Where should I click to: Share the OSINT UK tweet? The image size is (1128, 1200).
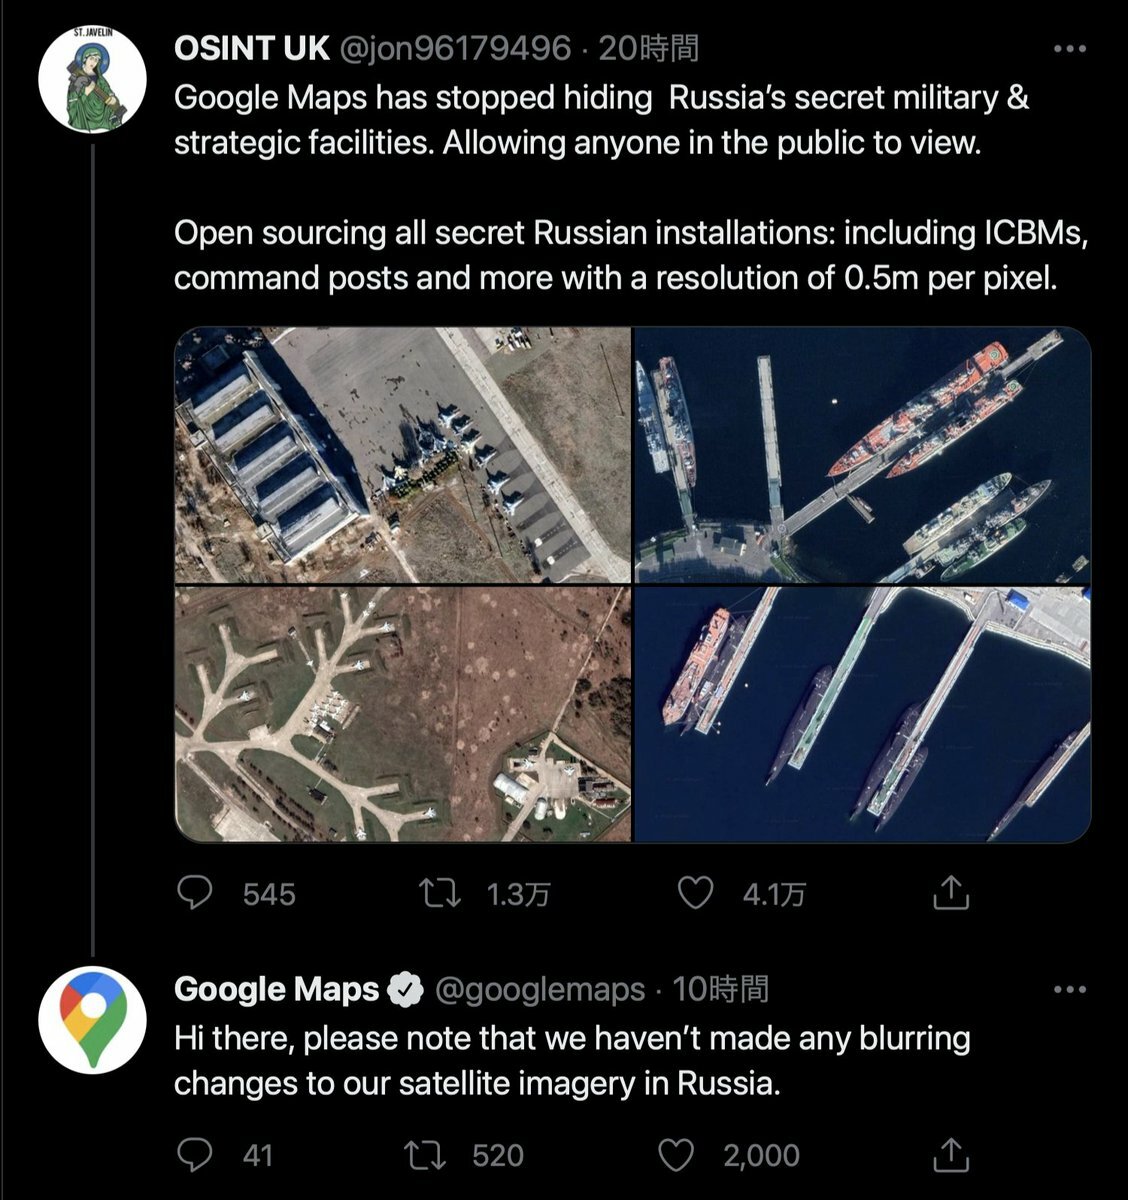(951, 892)
